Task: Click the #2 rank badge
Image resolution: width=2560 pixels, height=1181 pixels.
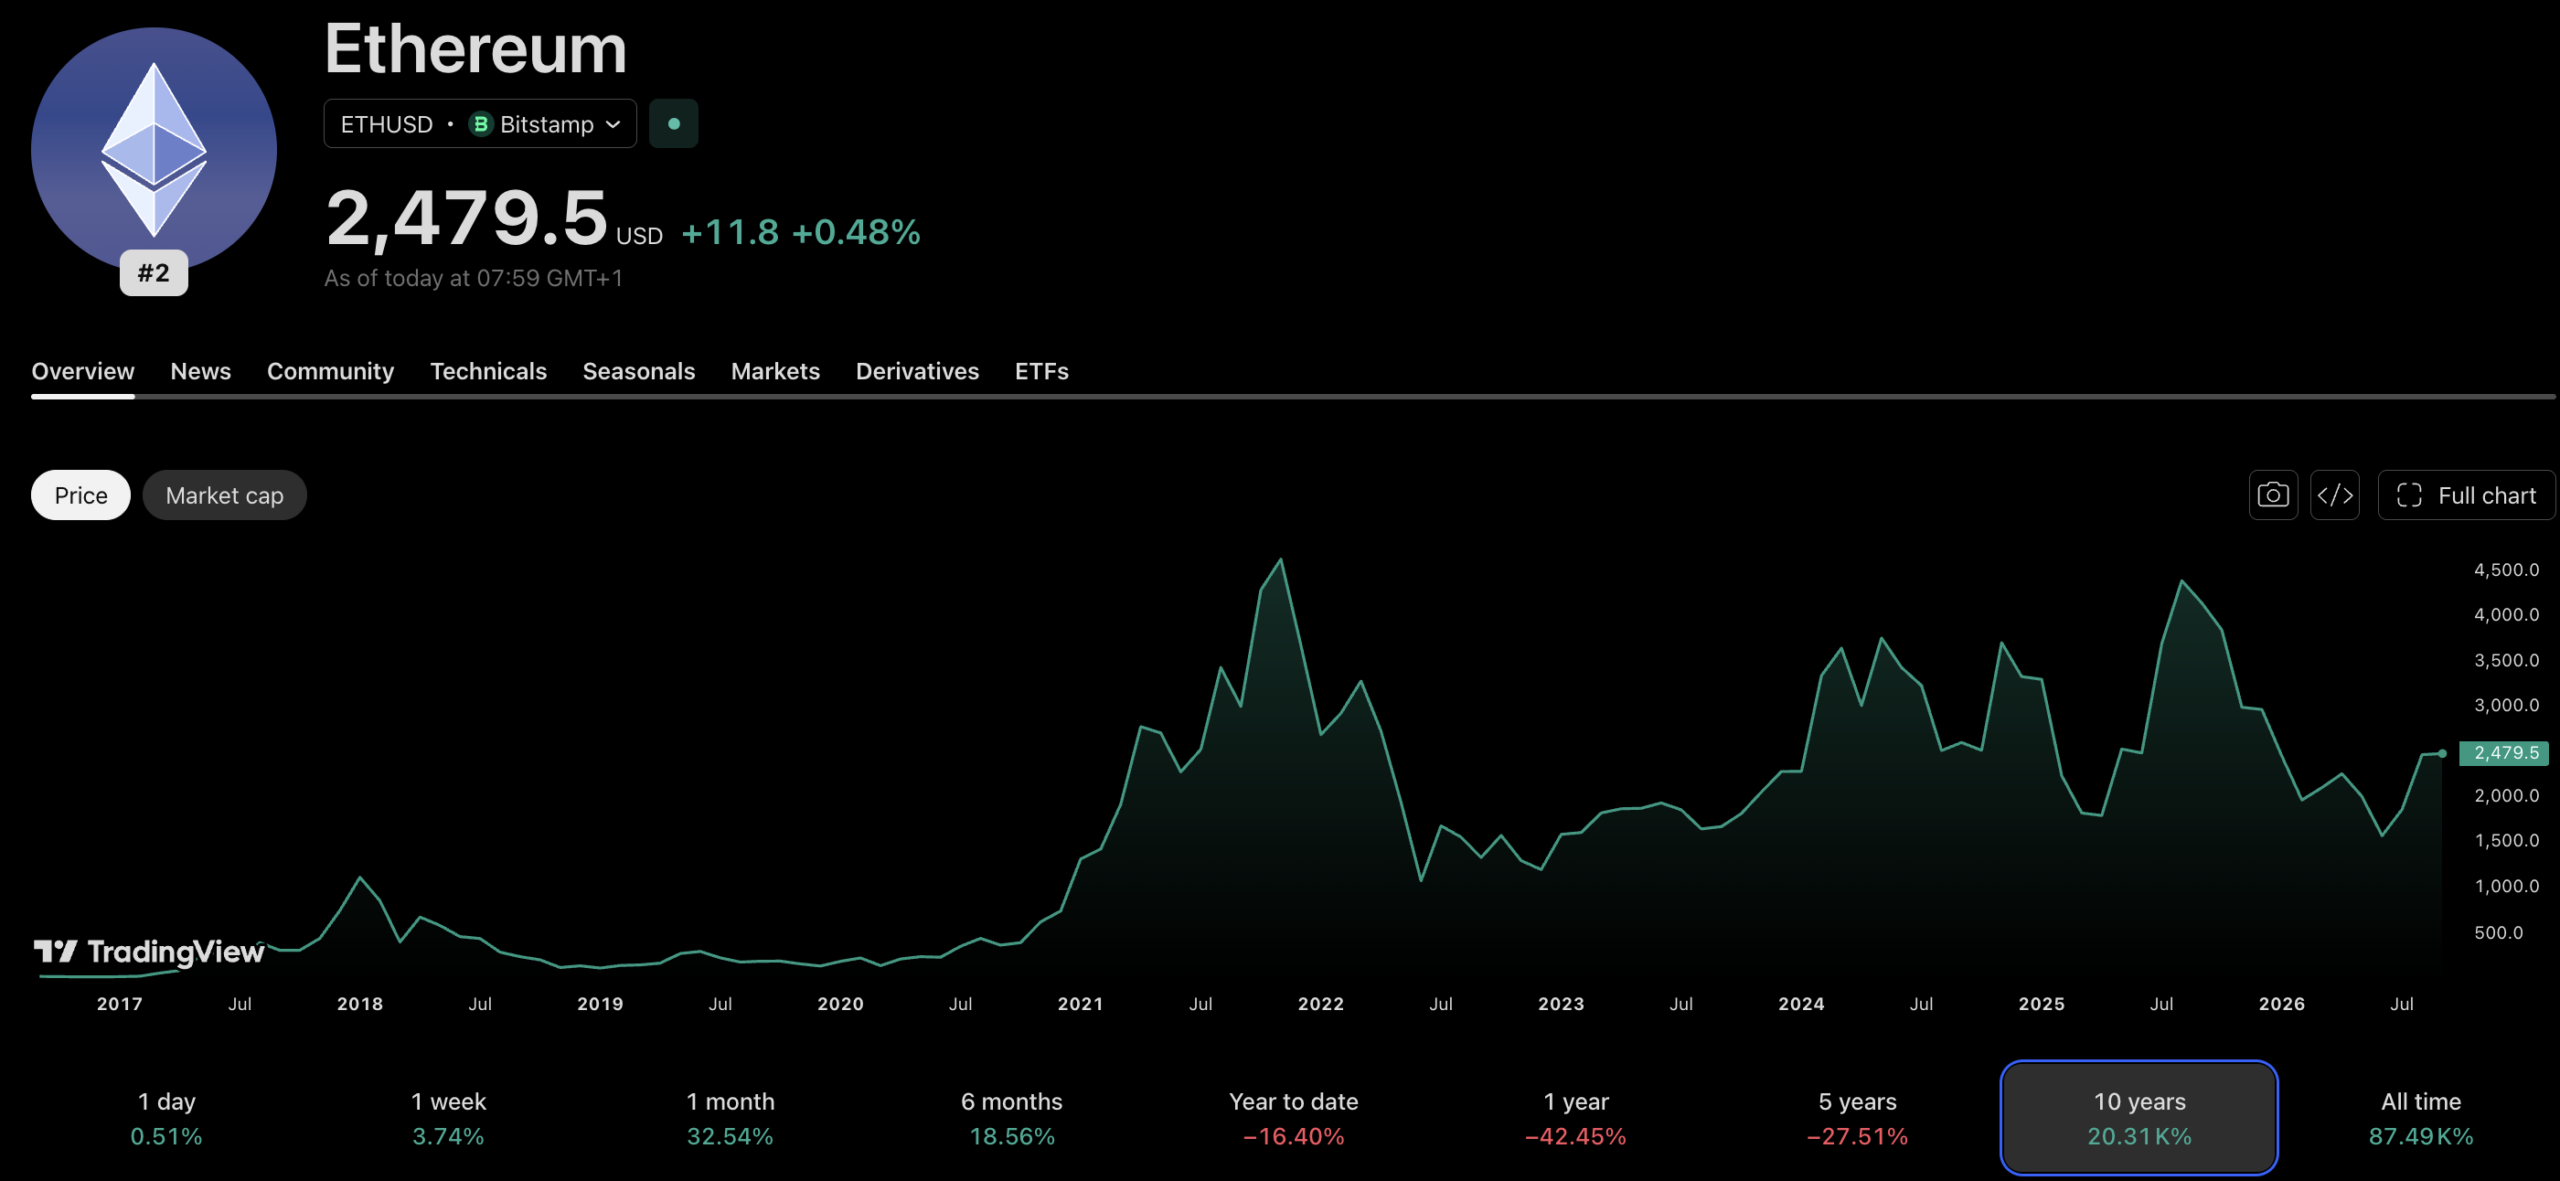Action: click(154, 272)
